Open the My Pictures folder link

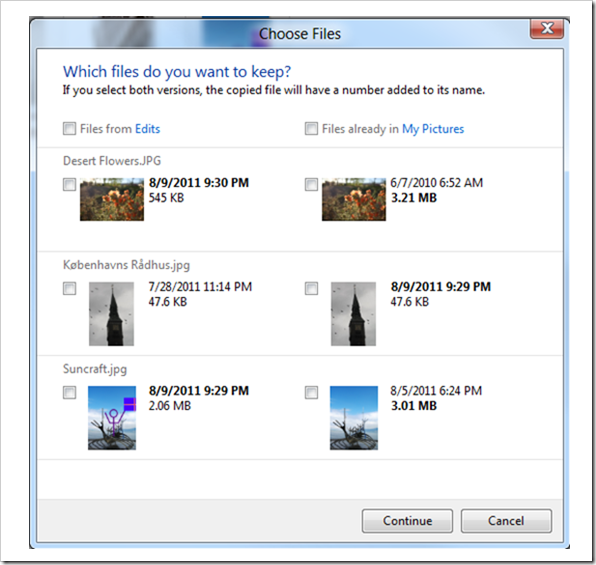(433, 129)
